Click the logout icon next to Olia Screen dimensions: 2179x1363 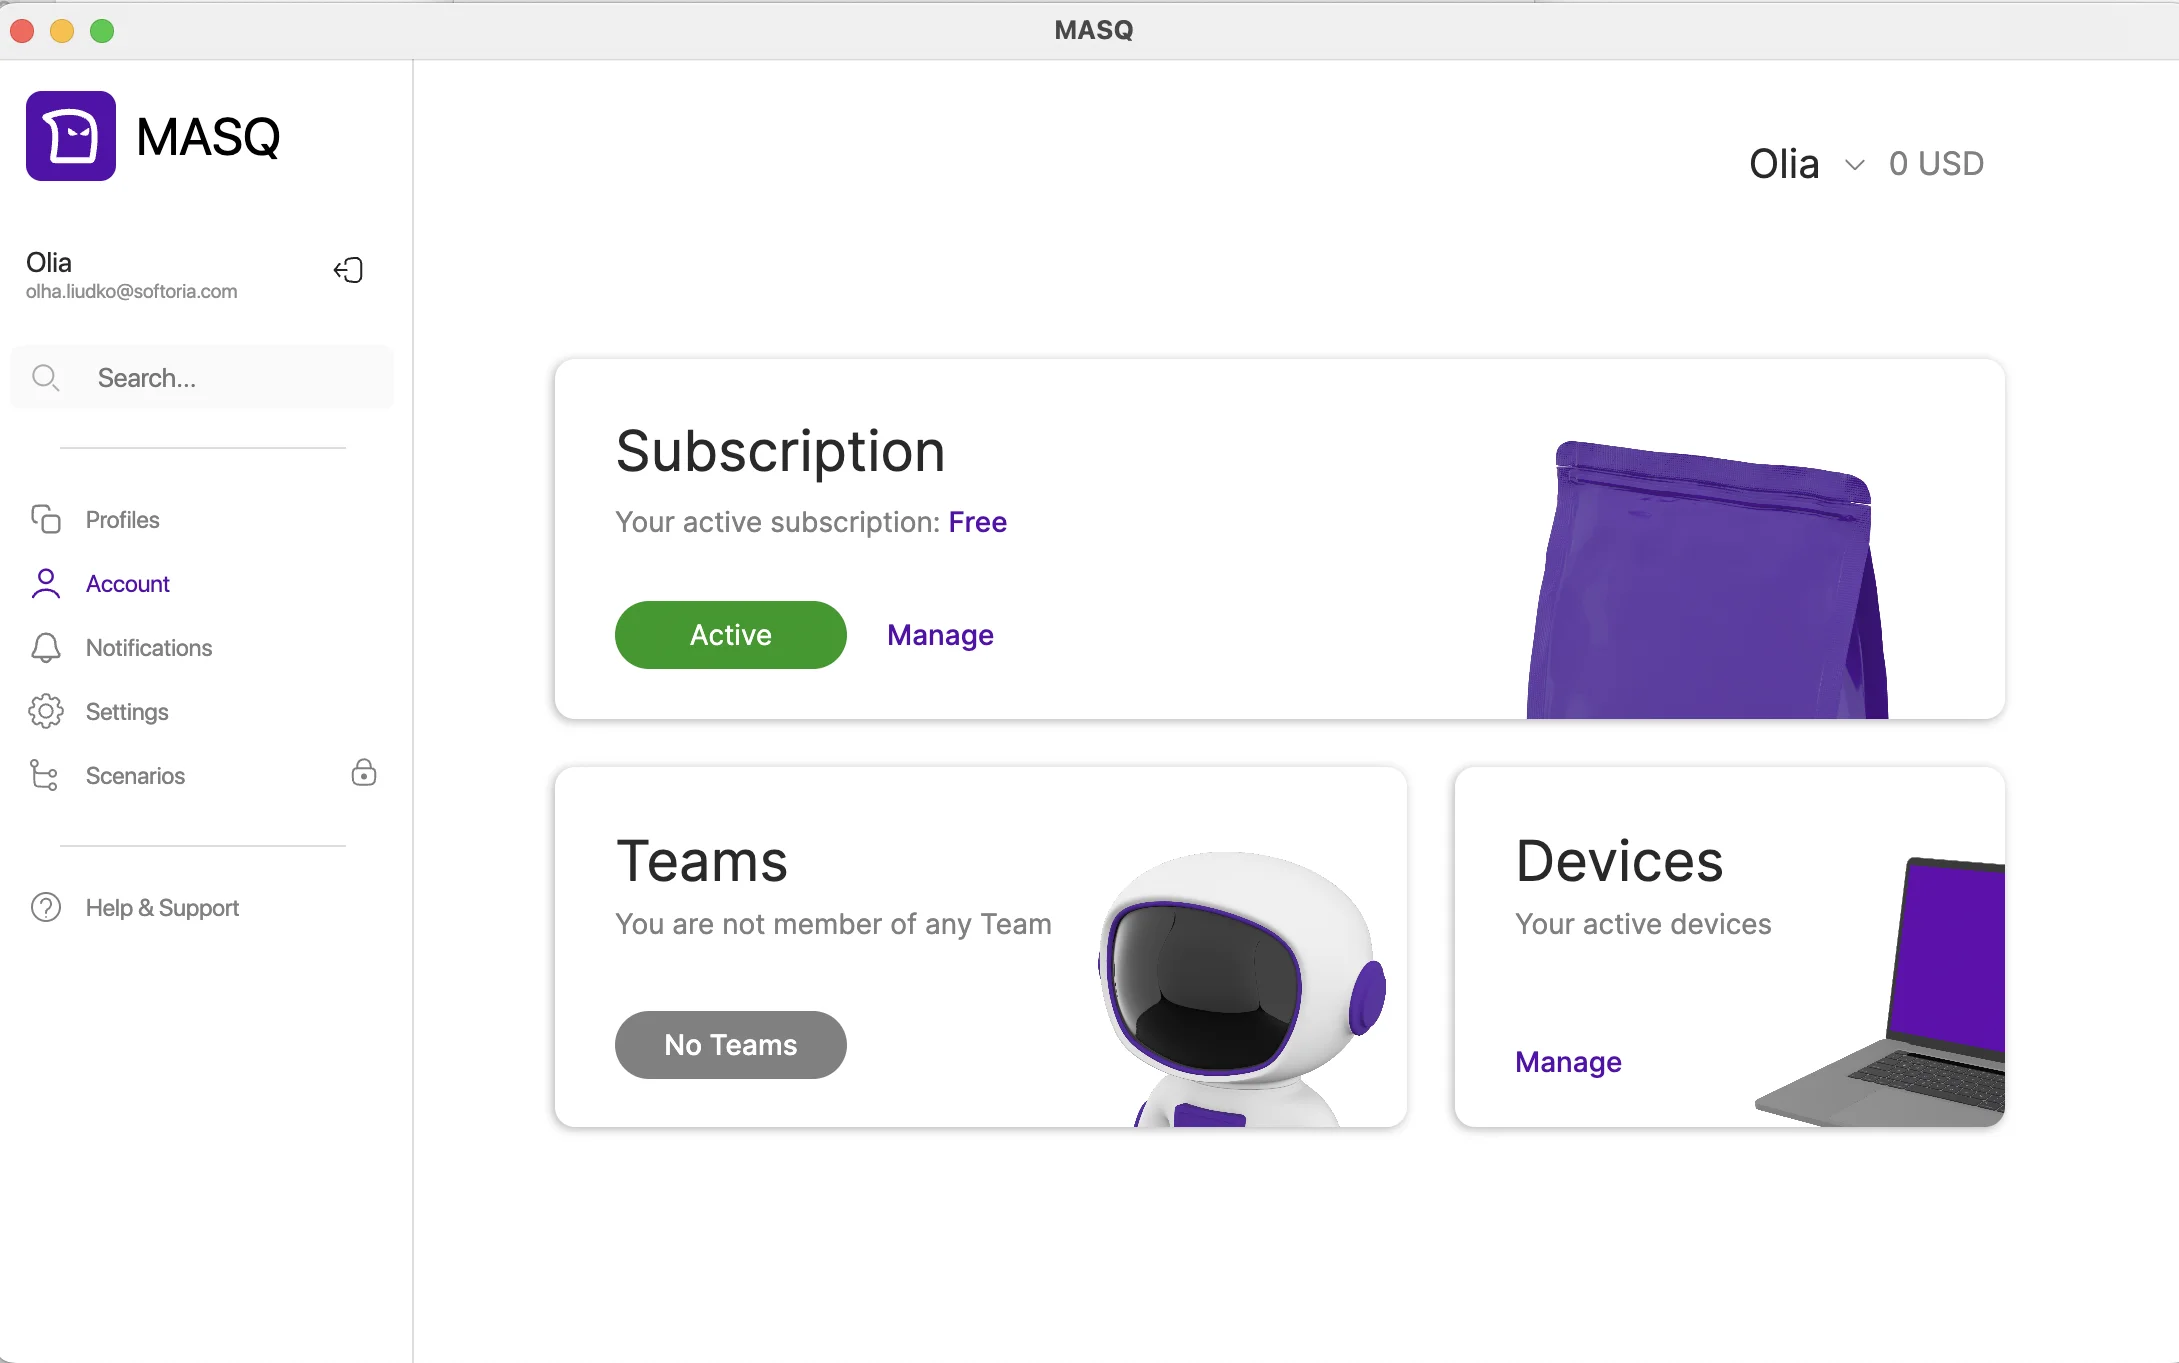348,270
